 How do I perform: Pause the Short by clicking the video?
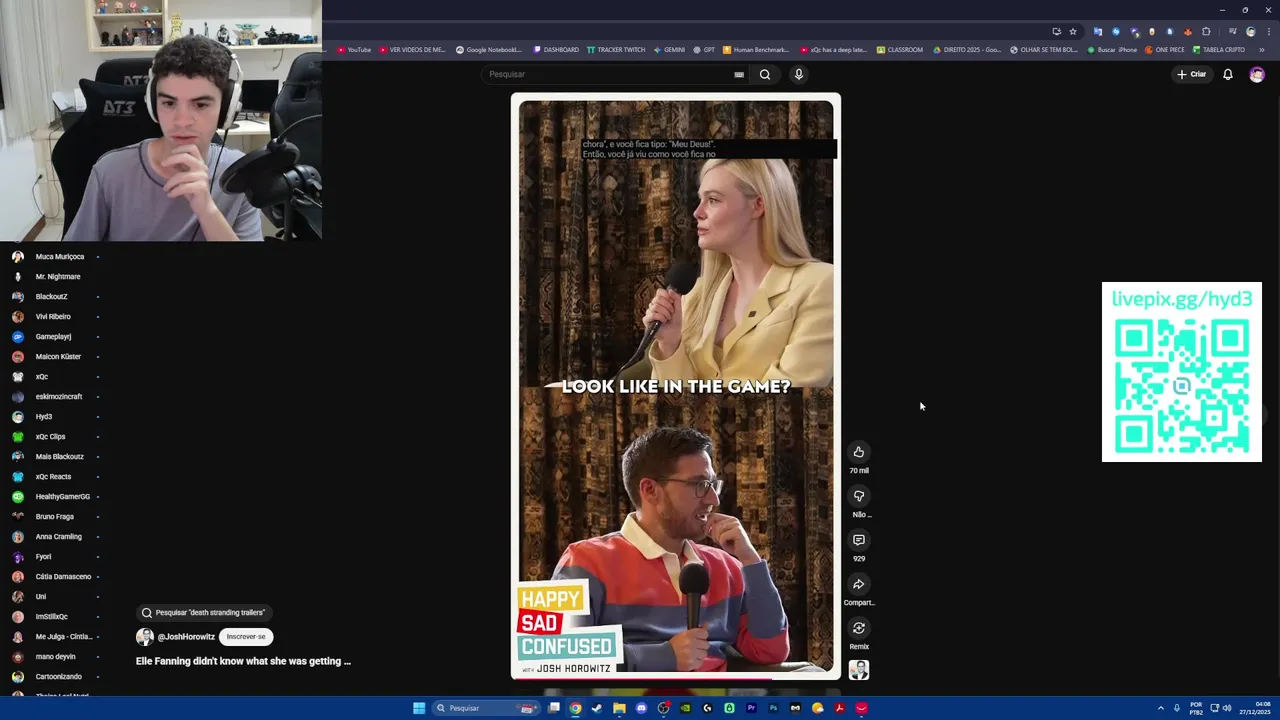[676, 386]
